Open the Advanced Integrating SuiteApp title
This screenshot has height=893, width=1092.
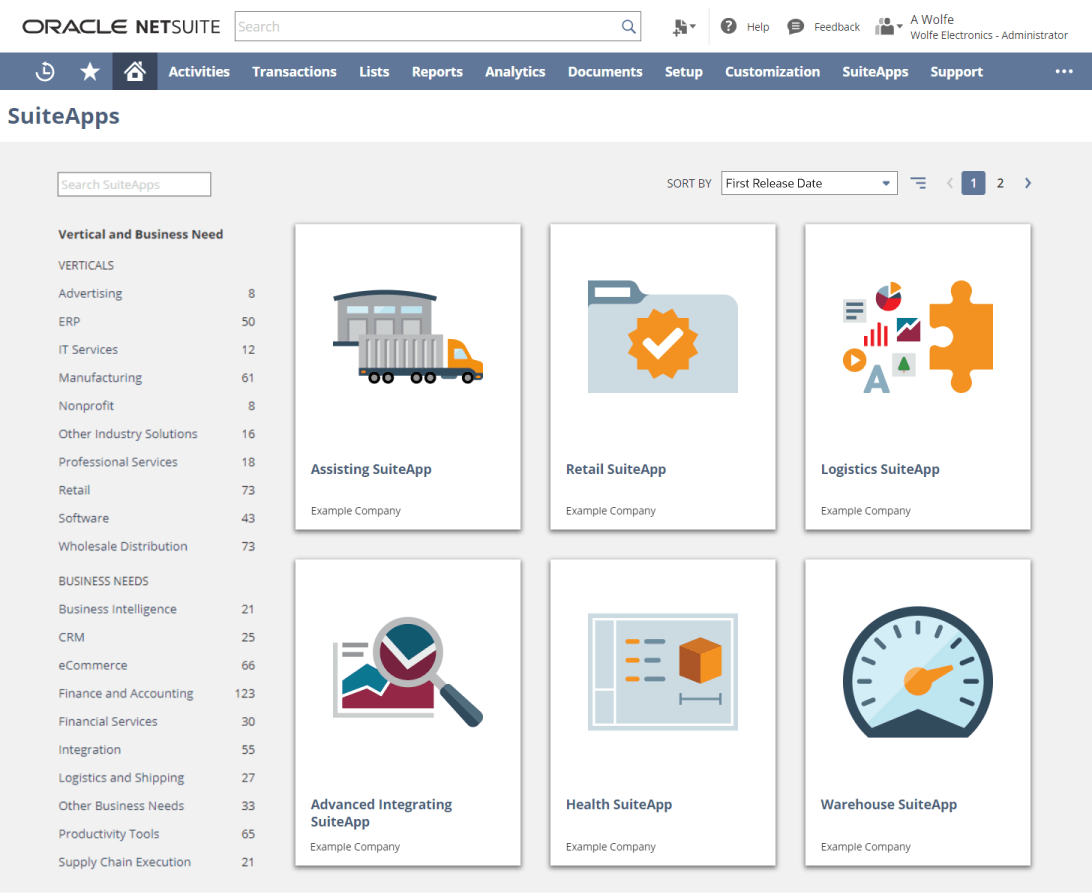(x=381, y=813)
